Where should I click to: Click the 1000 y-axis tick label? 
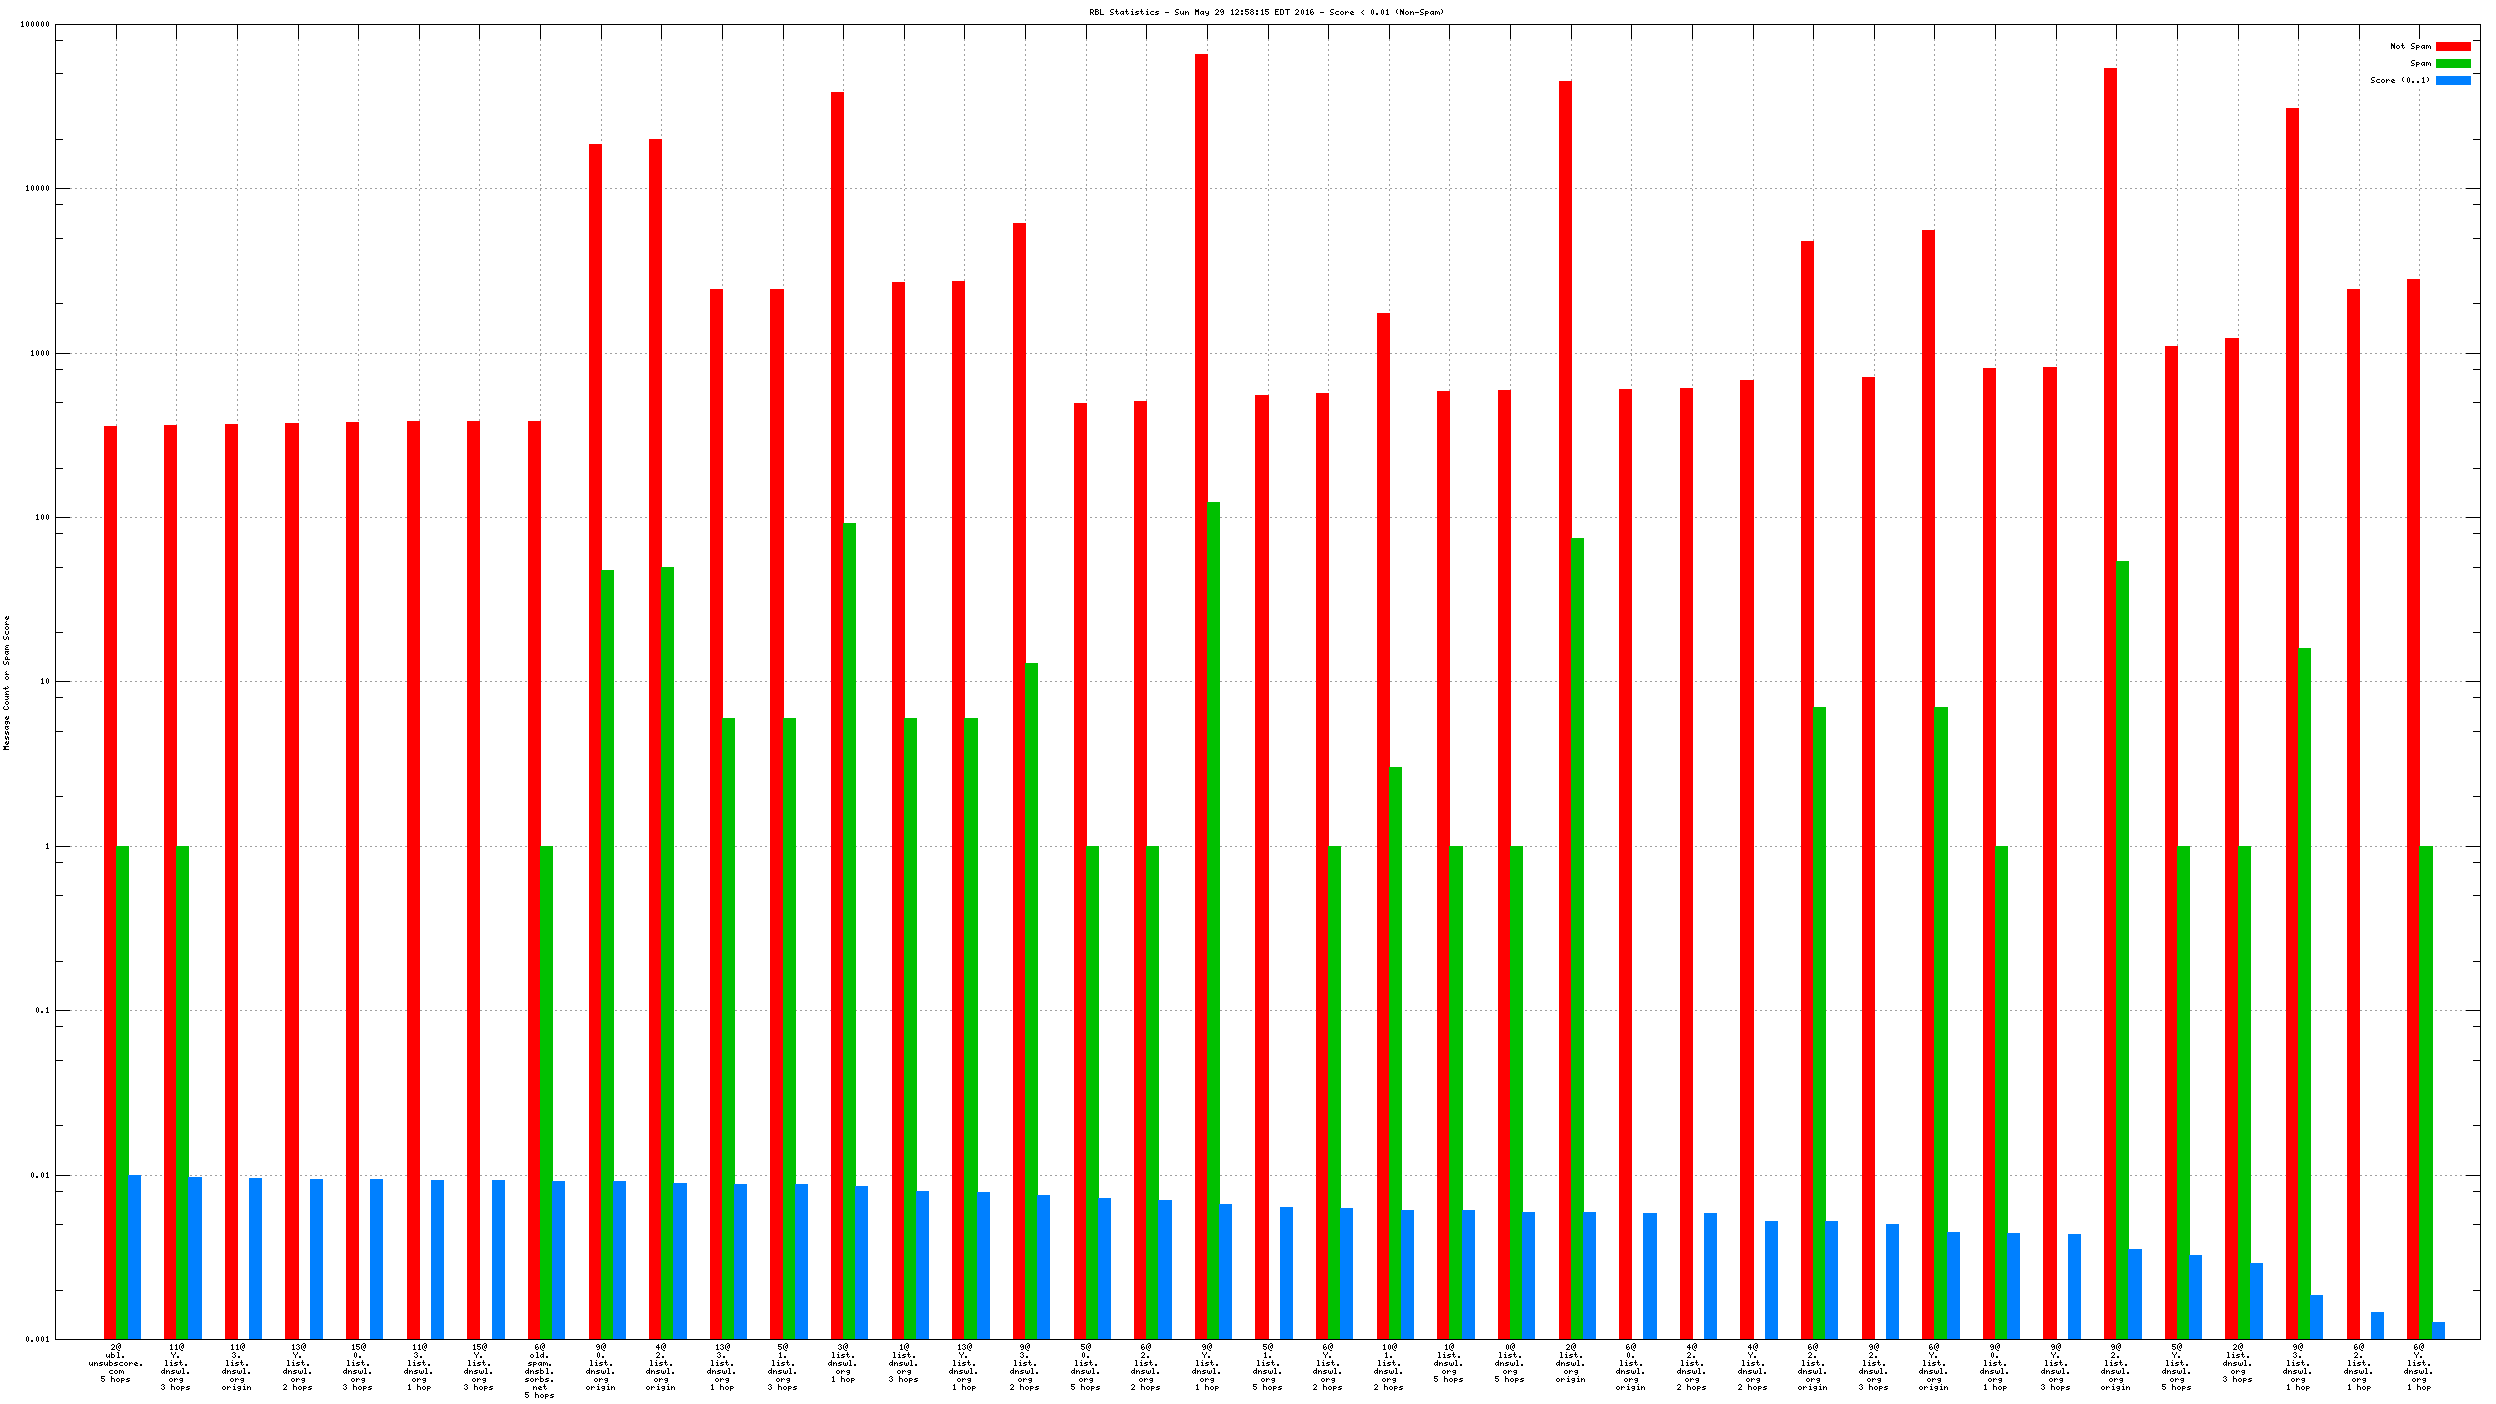(x=39, y=353)
